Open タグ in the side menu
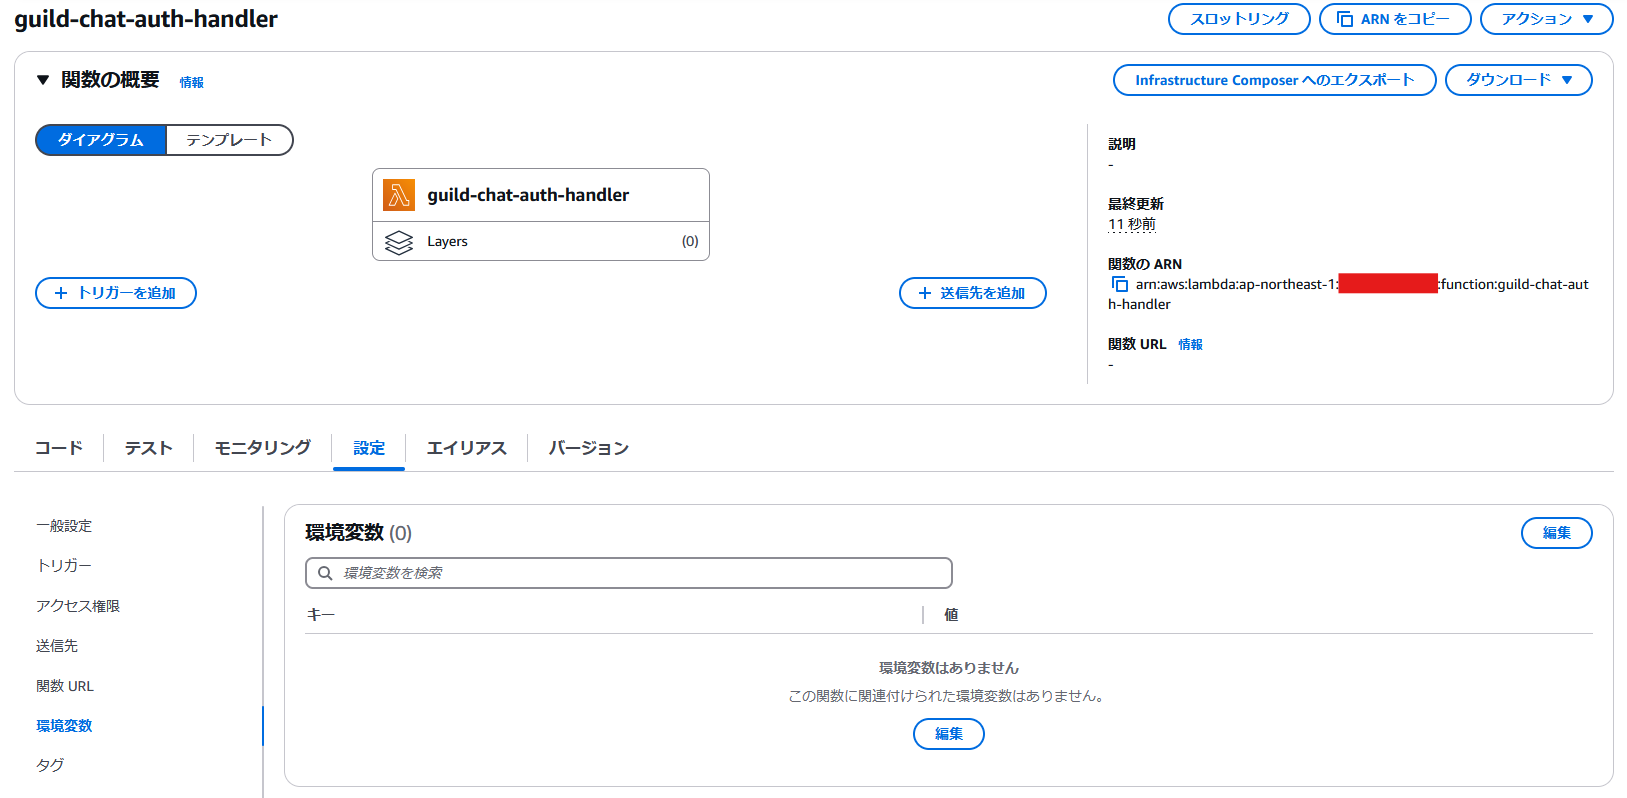This screenshot has width=1627, height=798. [50, 765]
